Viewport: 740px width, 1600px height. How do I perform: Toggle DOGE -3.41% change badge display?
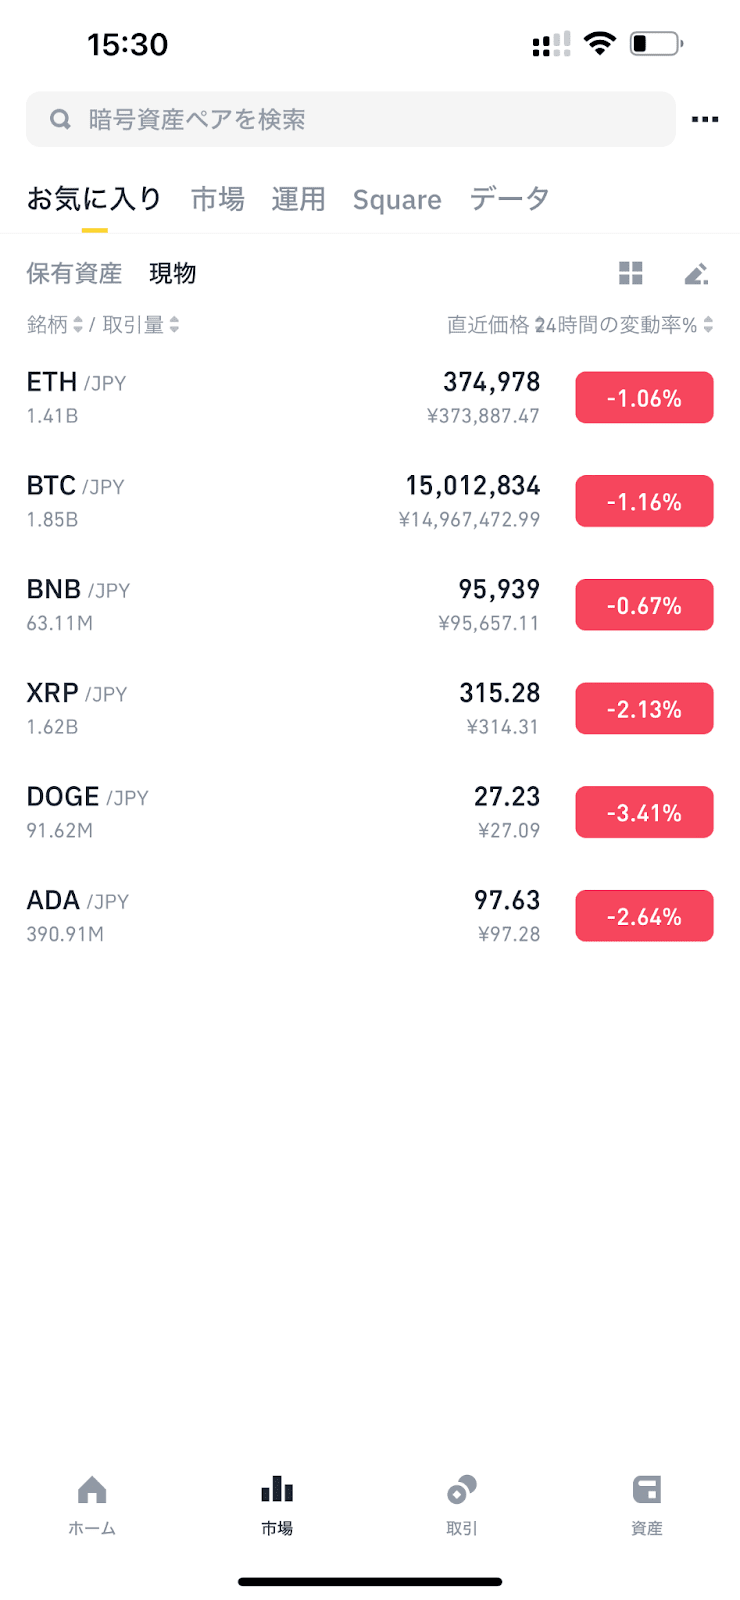pos(644,813)
